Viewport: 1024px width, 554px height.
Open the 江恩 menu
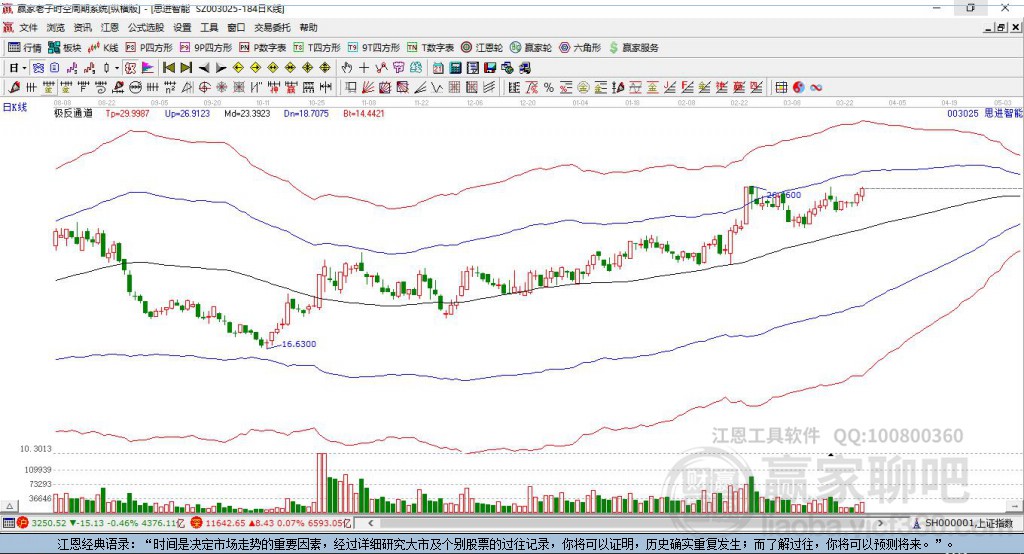[x=110, y=27]
